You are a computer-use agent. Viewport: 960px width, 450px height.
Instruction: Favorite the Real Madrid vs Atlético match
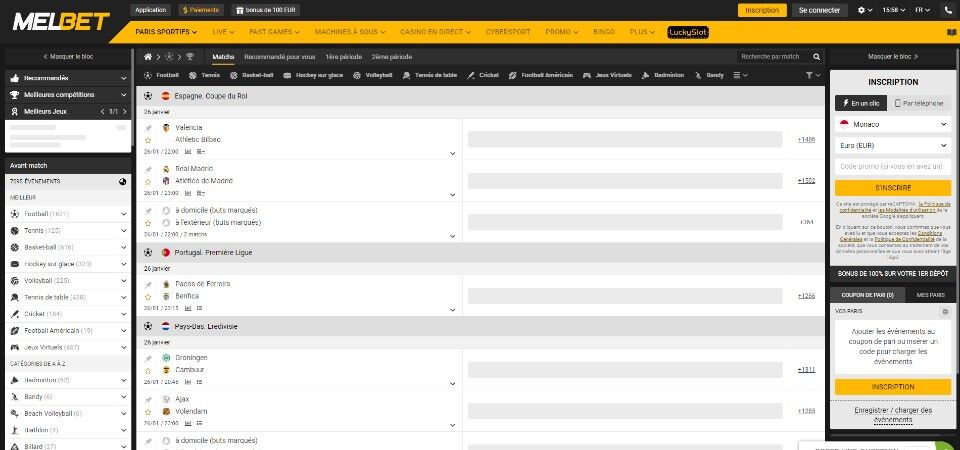[148, 182]
